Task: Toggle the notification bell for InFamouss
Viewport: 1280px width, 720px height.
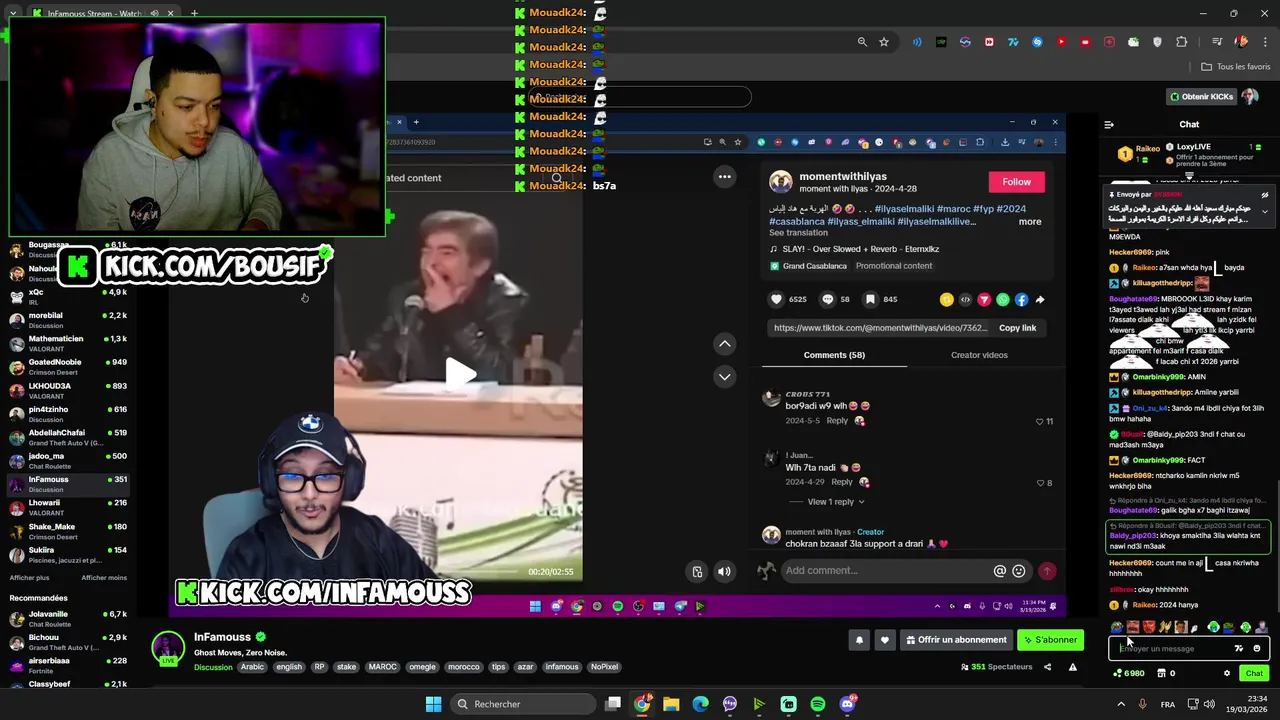Action: 859,640
